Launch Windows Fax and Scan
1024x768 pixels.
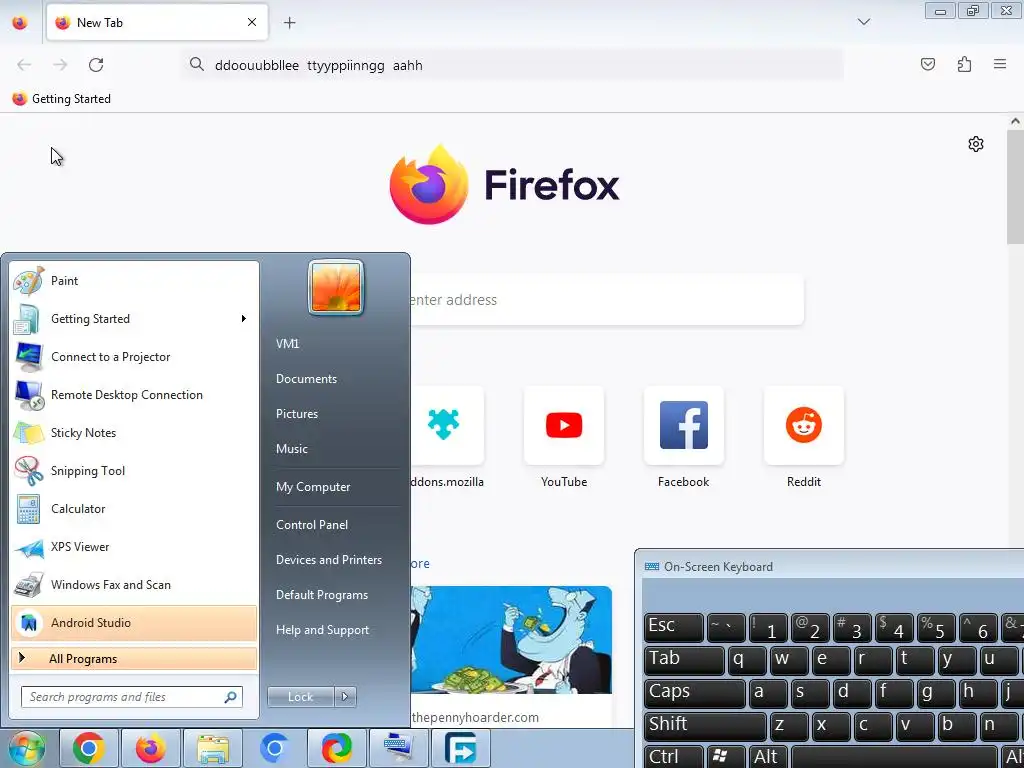point(134,584)
